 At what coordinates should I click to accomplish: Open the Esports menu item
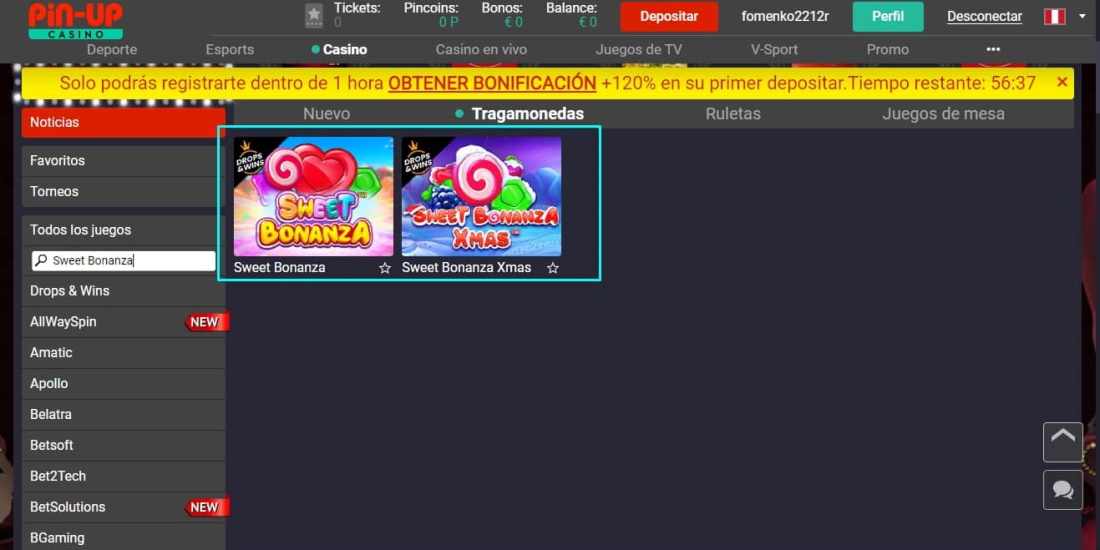(x=230, y=50)
